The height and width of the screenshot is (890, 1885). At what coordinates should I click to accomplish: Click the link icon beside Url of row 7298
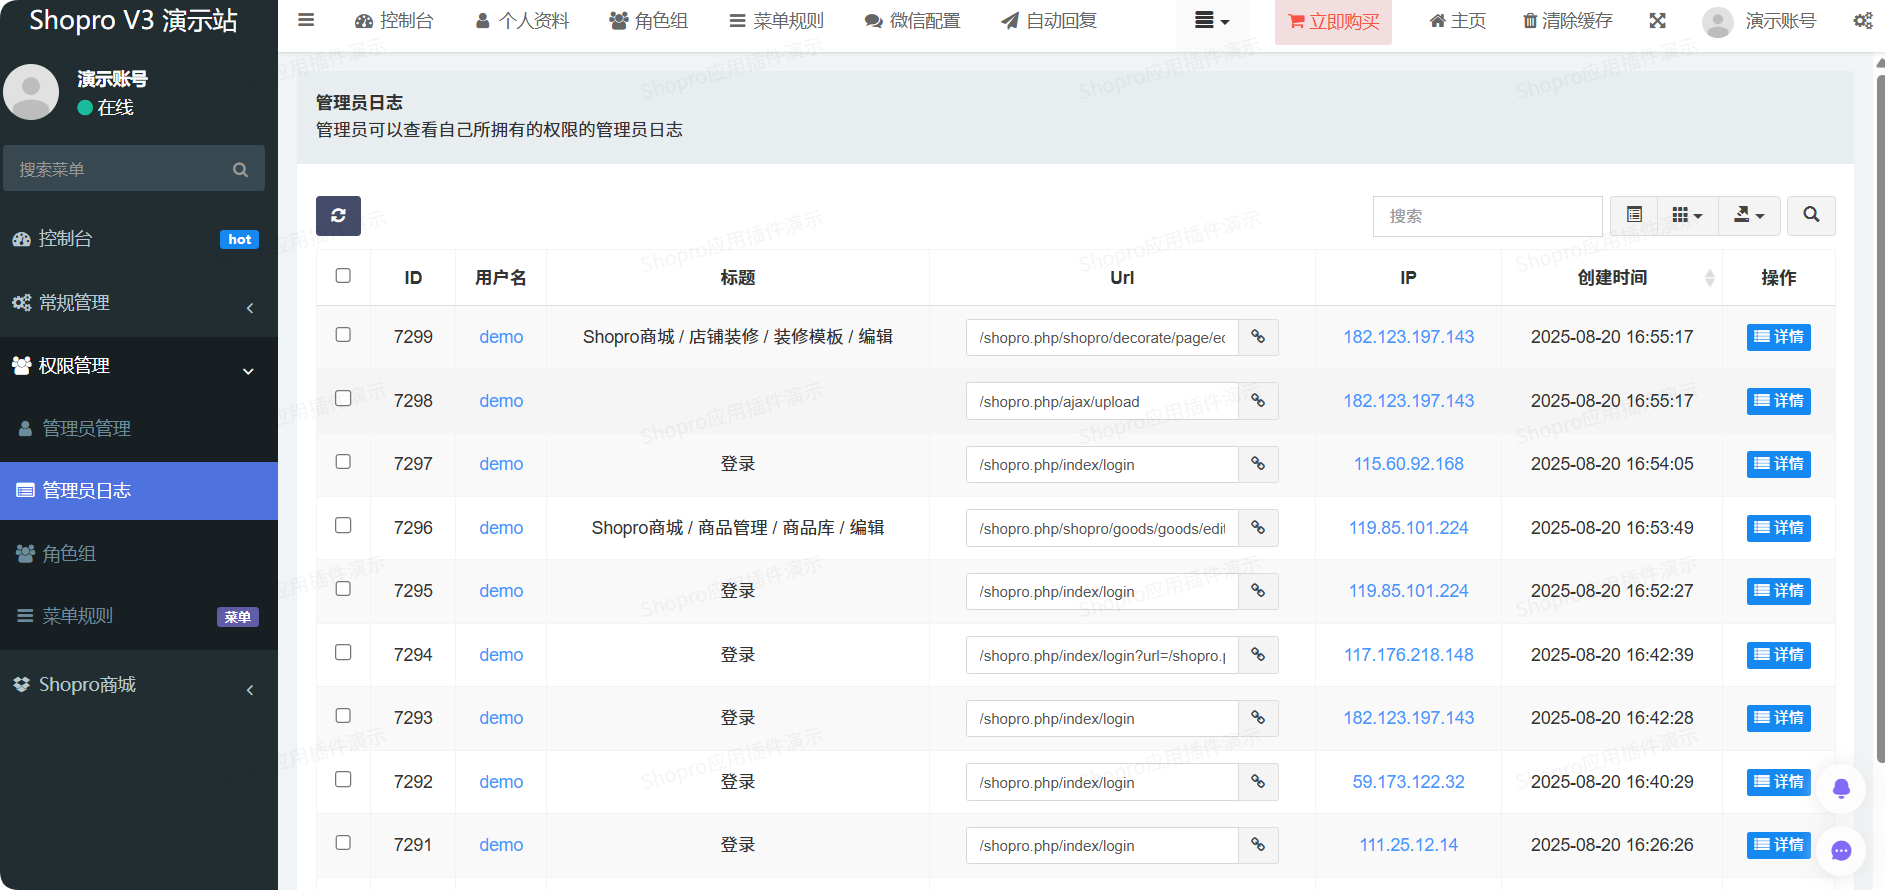pyautogui.click(x=1258, y=401)
